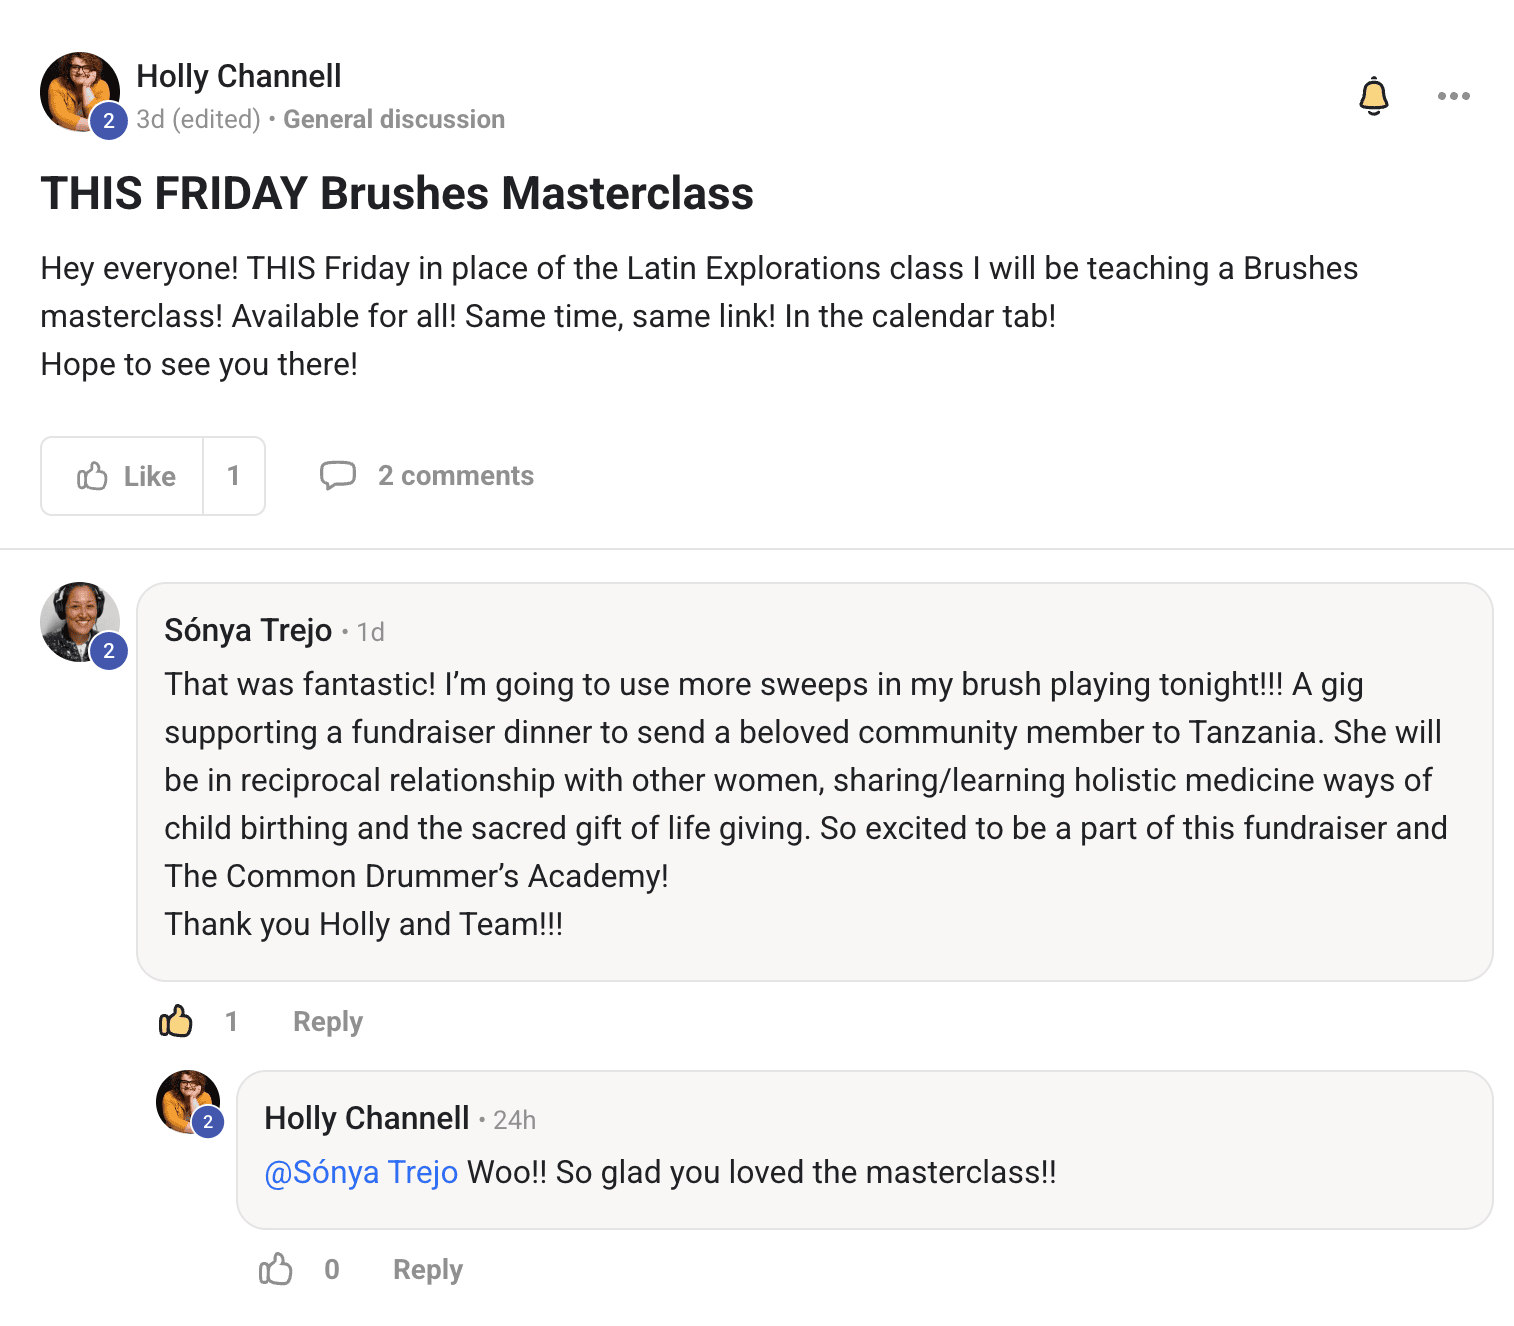Like the Brushes Masterclass post
The width and height of the screenshot is (1514, 1326).
124,476
